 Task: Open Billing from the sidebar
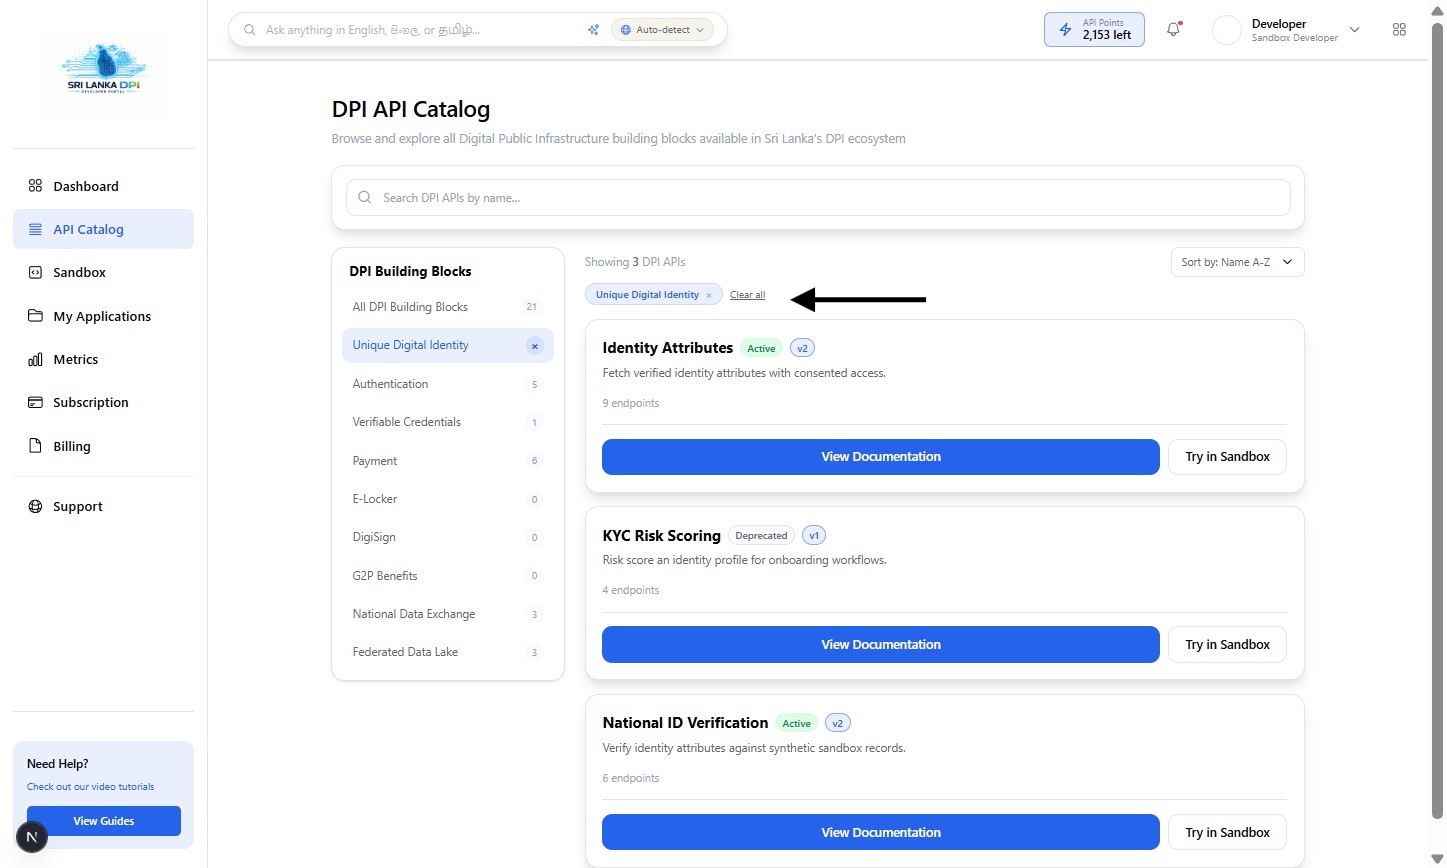tap(103, 446)
